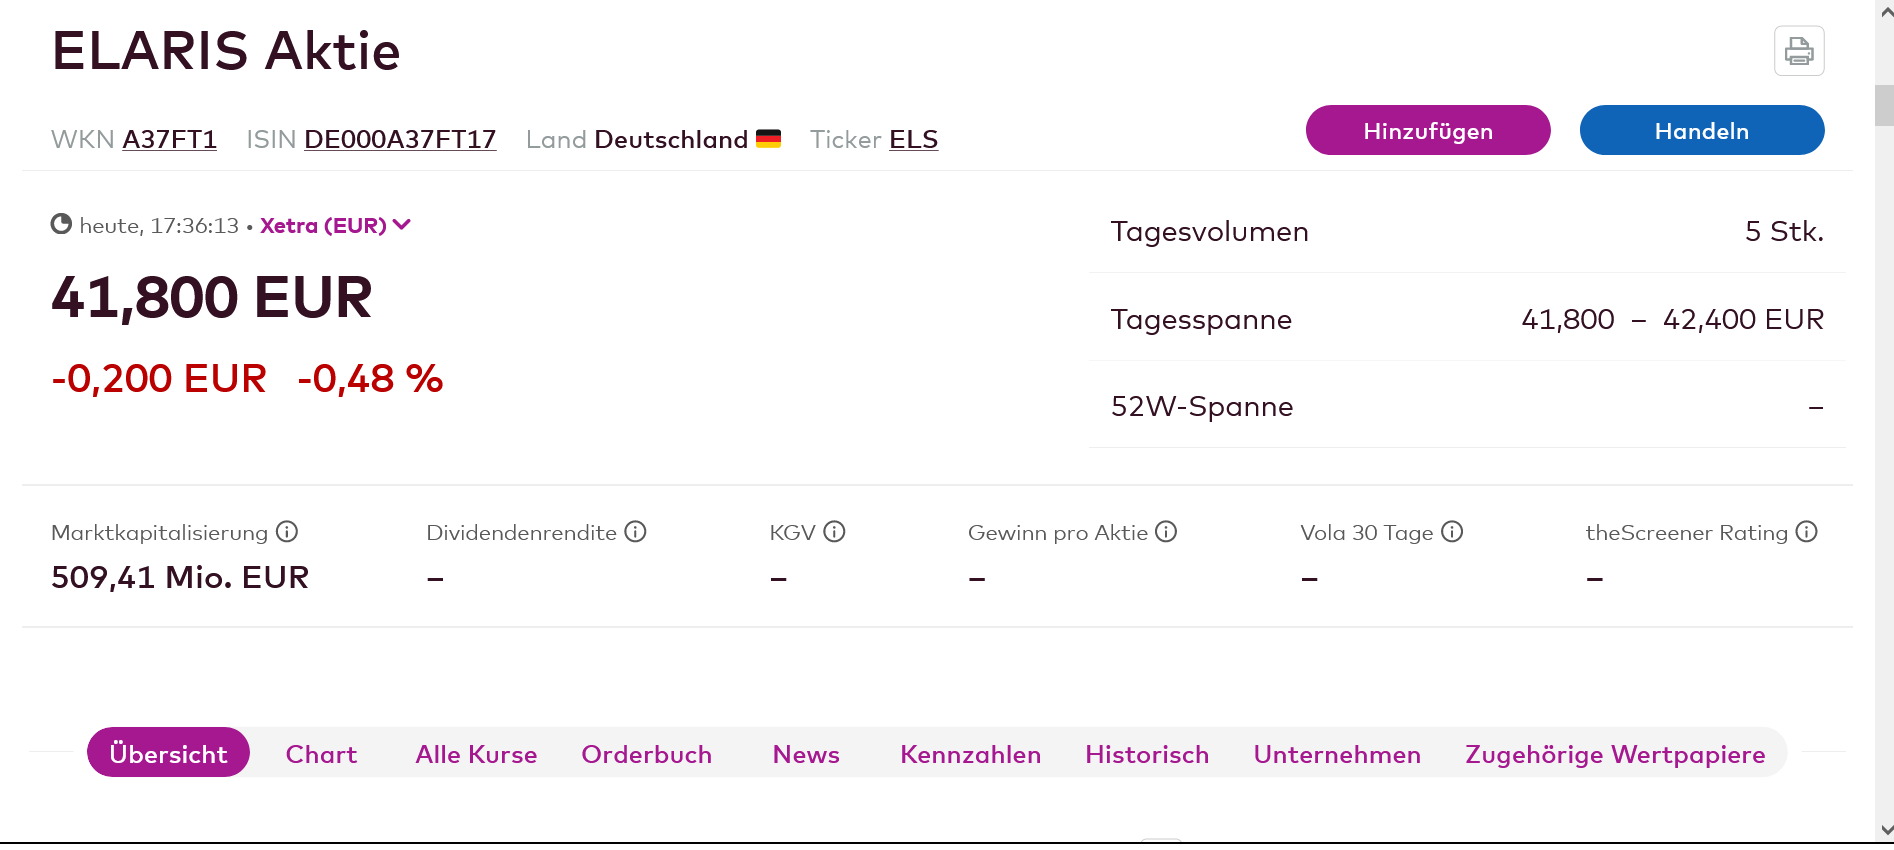
Task: Click the German flag icon
Action: [x=768, y=139]
